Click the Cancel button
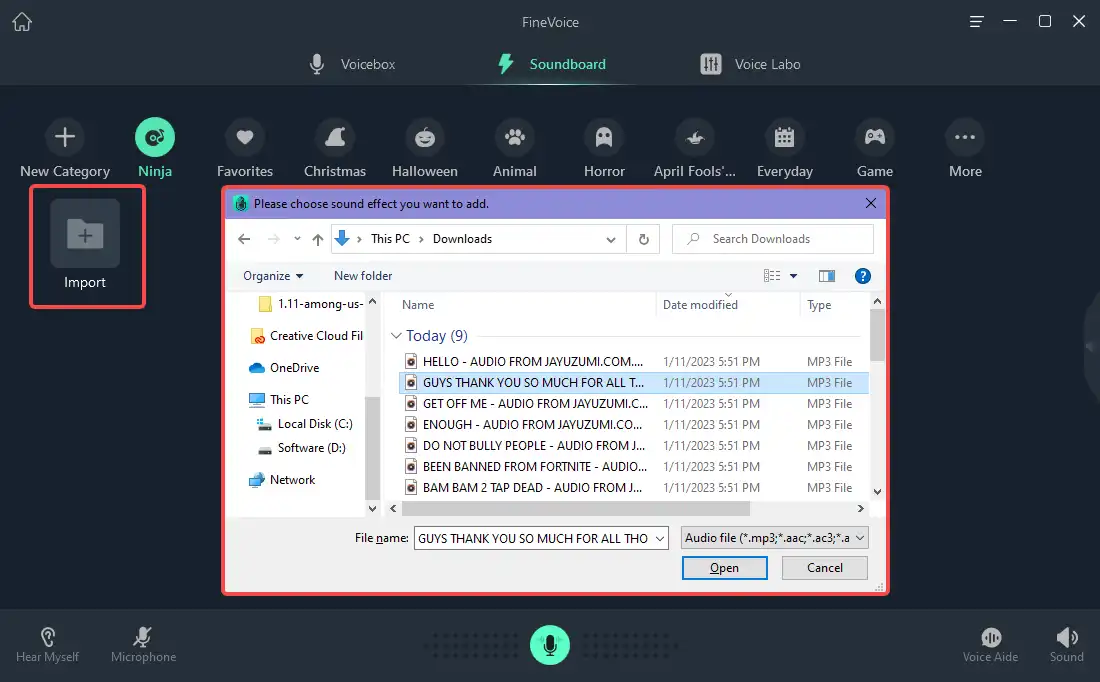The height and width of the screenshot is (682, 1100). pos(824,568)
